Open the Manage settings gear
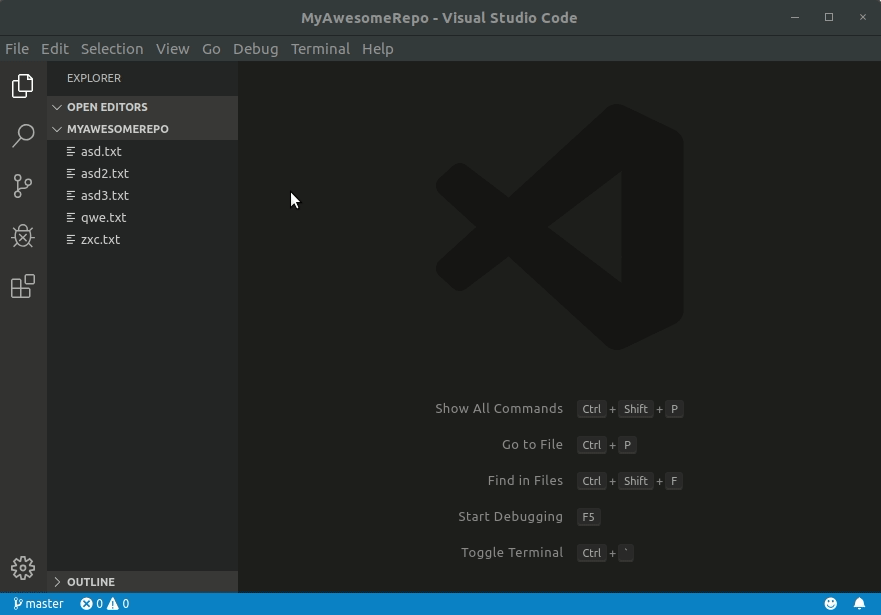 (22, 567)
